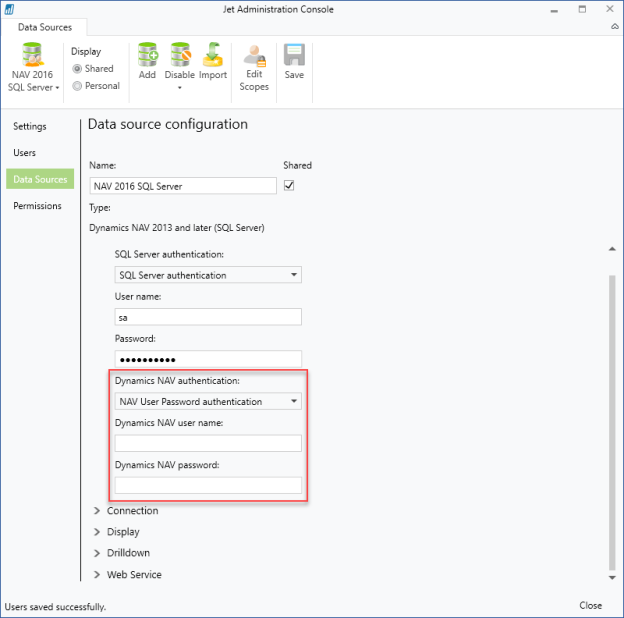Screen dimensions: 624x618
Task: Open Edit Scopes
Action: tap(254, 68)
